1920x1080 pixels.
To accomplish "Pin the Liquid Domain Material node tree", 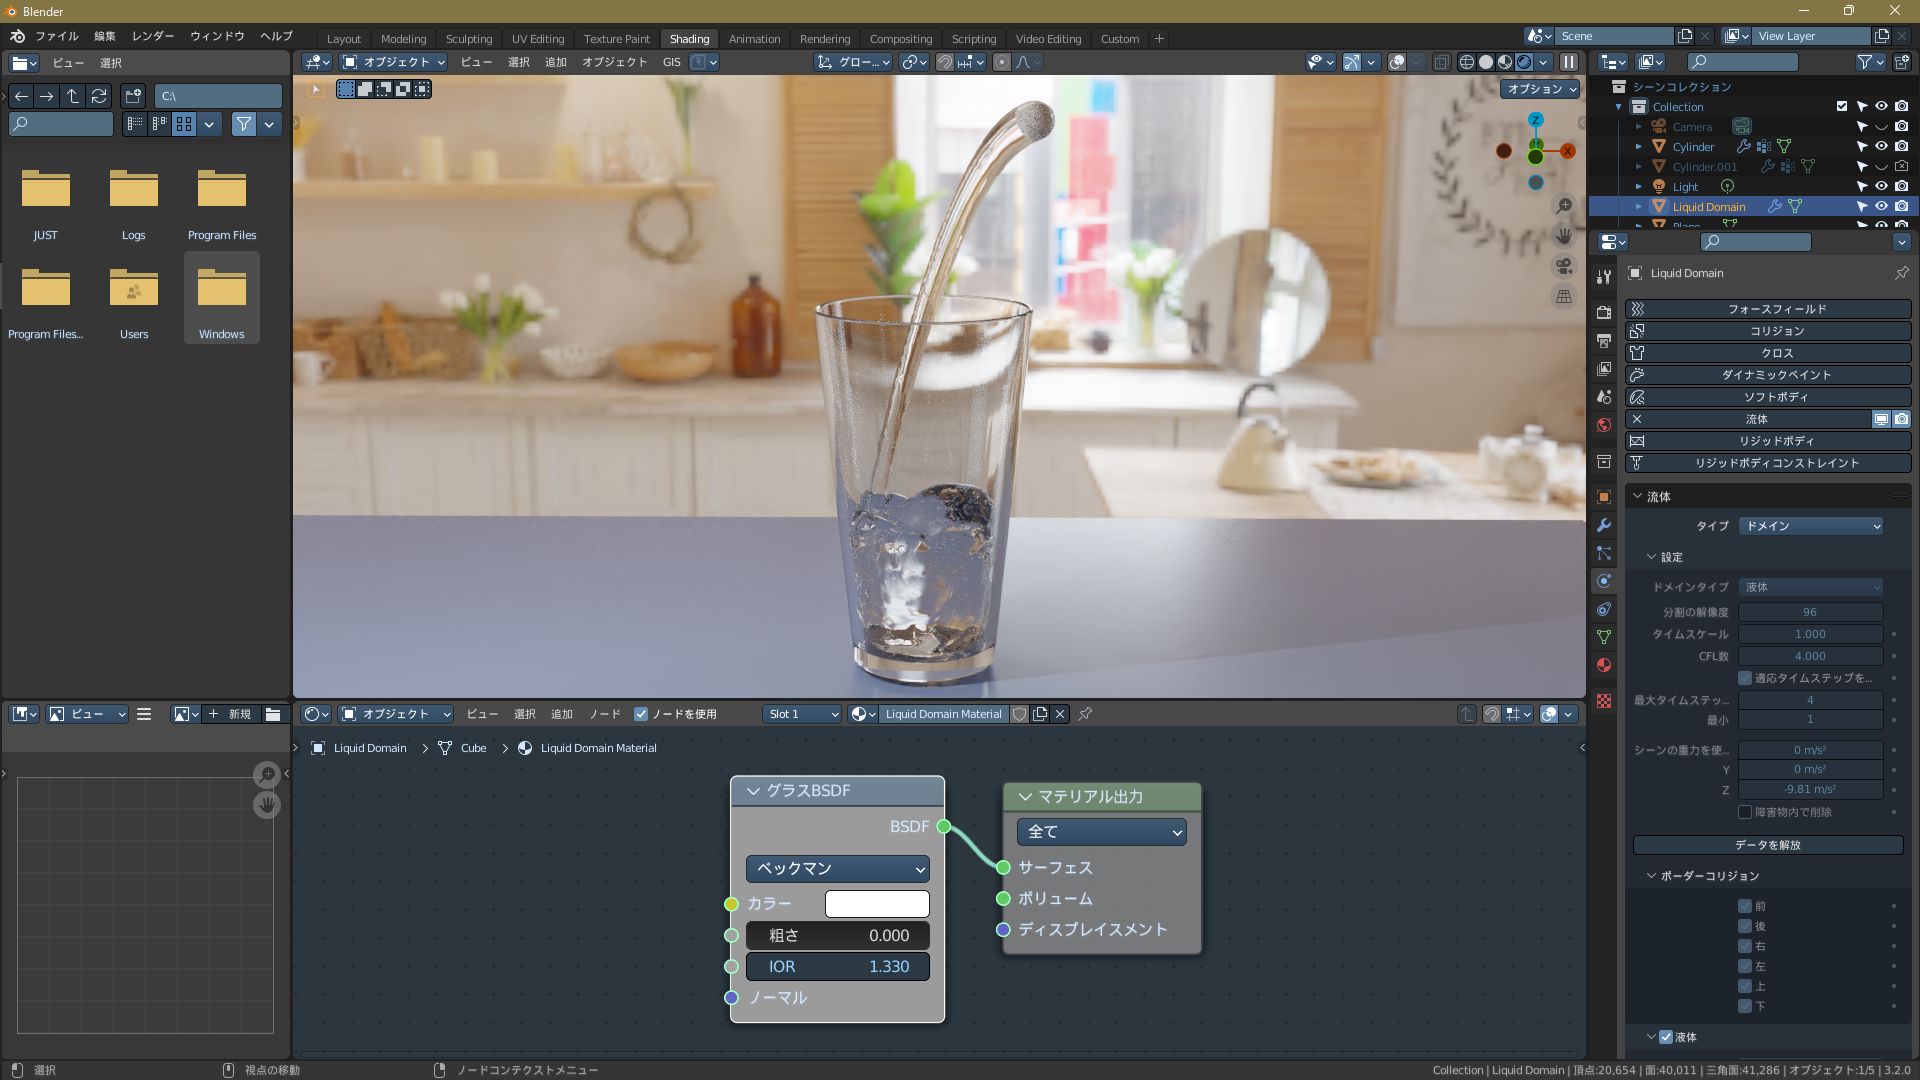I will pos(1085,714).
